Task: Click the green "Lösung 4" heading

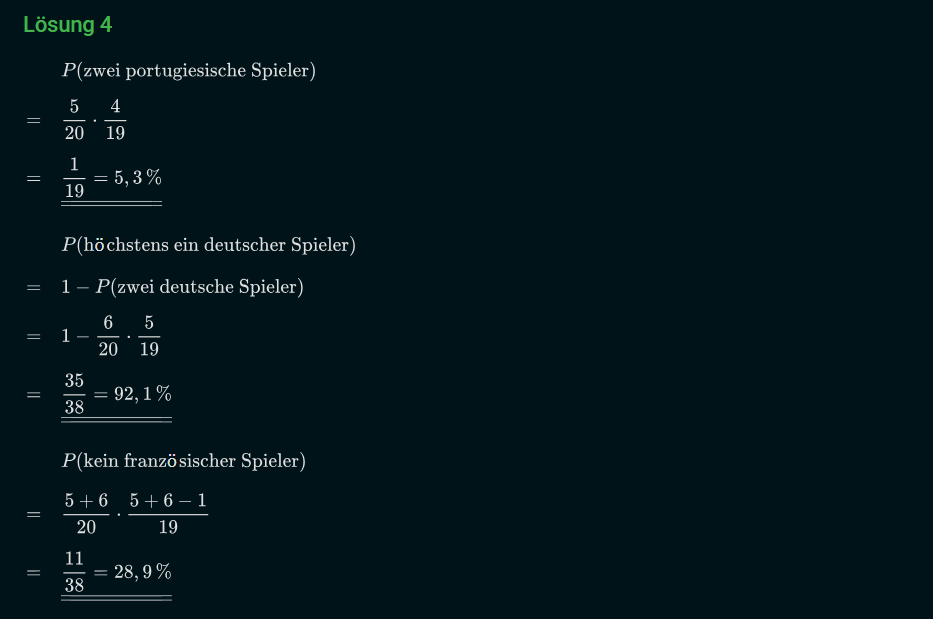Action: pyautogui.click(x=67, y=25)
